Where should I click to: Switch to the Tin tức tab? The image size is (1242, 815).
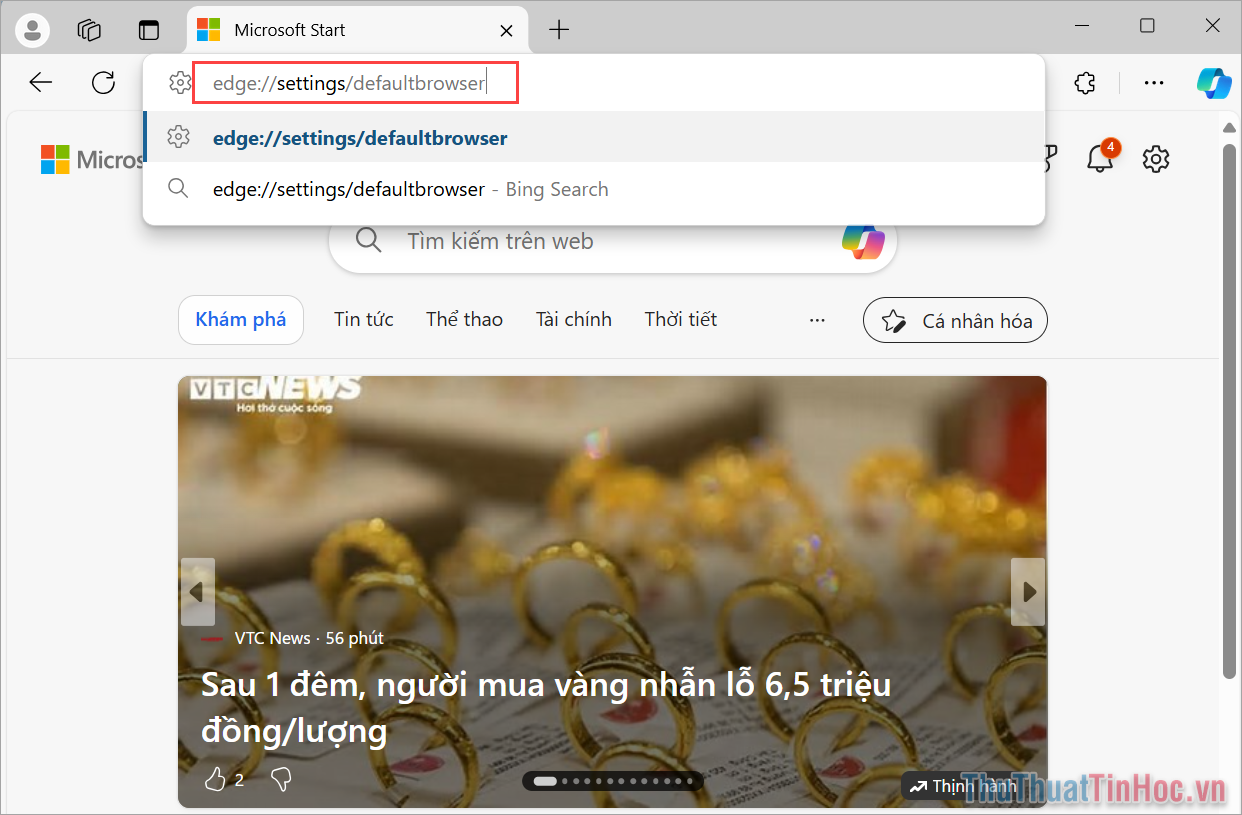click(x=363, y=319)
